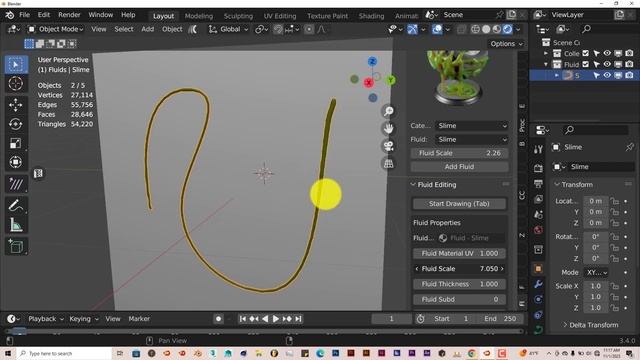Click the zoom magnifier viewport icon
The height and width of the screenshot is (360, 640).
pyautogui.click(x=388, y=111)
